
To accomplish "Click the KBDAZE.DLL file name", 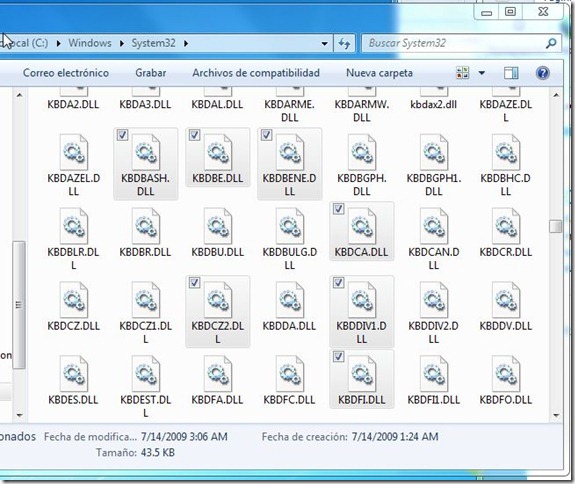I will pyautogui.click(x=506, y=111).
